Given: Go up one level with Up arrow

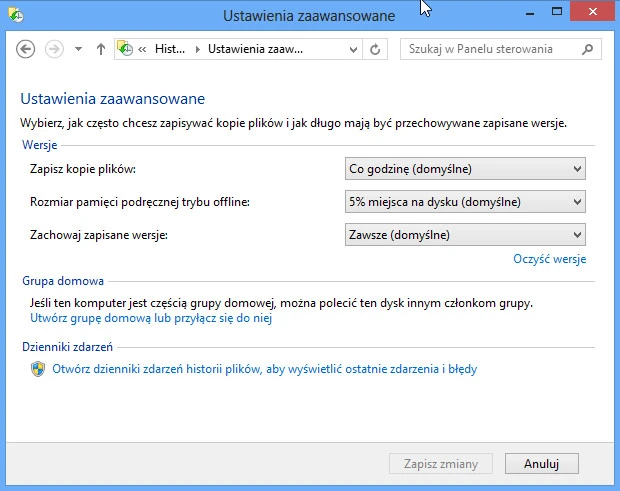Looking at the screenshot, I should tap(100, 49).
